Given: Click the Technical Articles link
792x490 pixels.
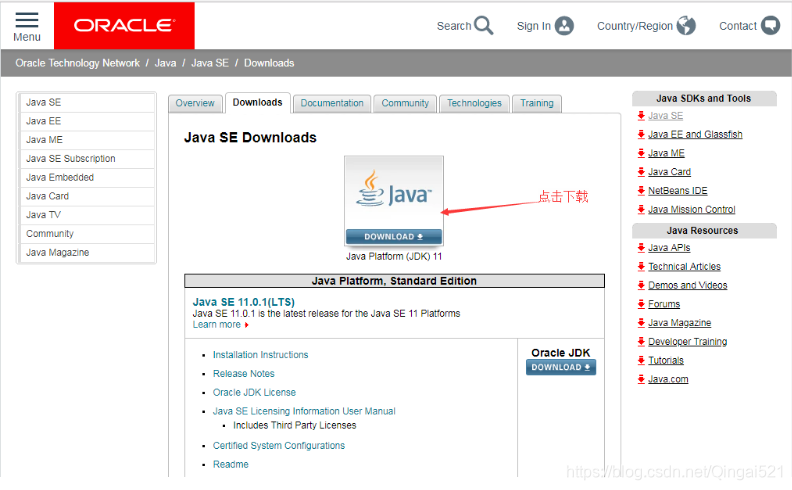Looking at the screenshot, I should coord(684,266).
